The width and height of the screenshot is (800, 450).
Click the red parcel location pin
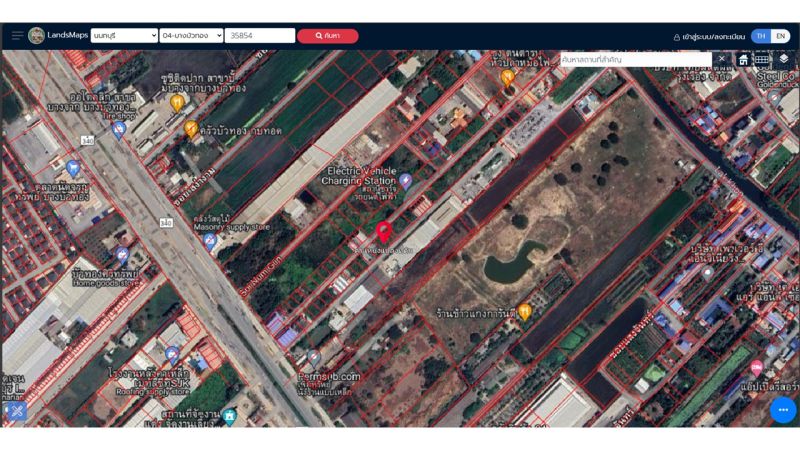(x=384, y=233)
